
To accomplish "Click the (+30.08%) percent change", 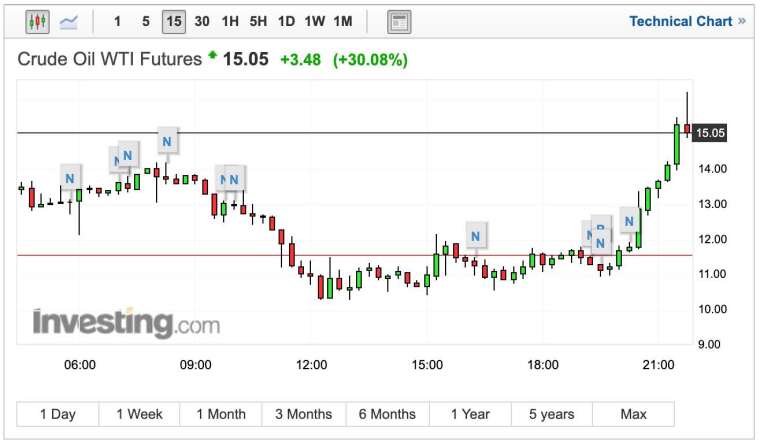I will pos(370,60).
